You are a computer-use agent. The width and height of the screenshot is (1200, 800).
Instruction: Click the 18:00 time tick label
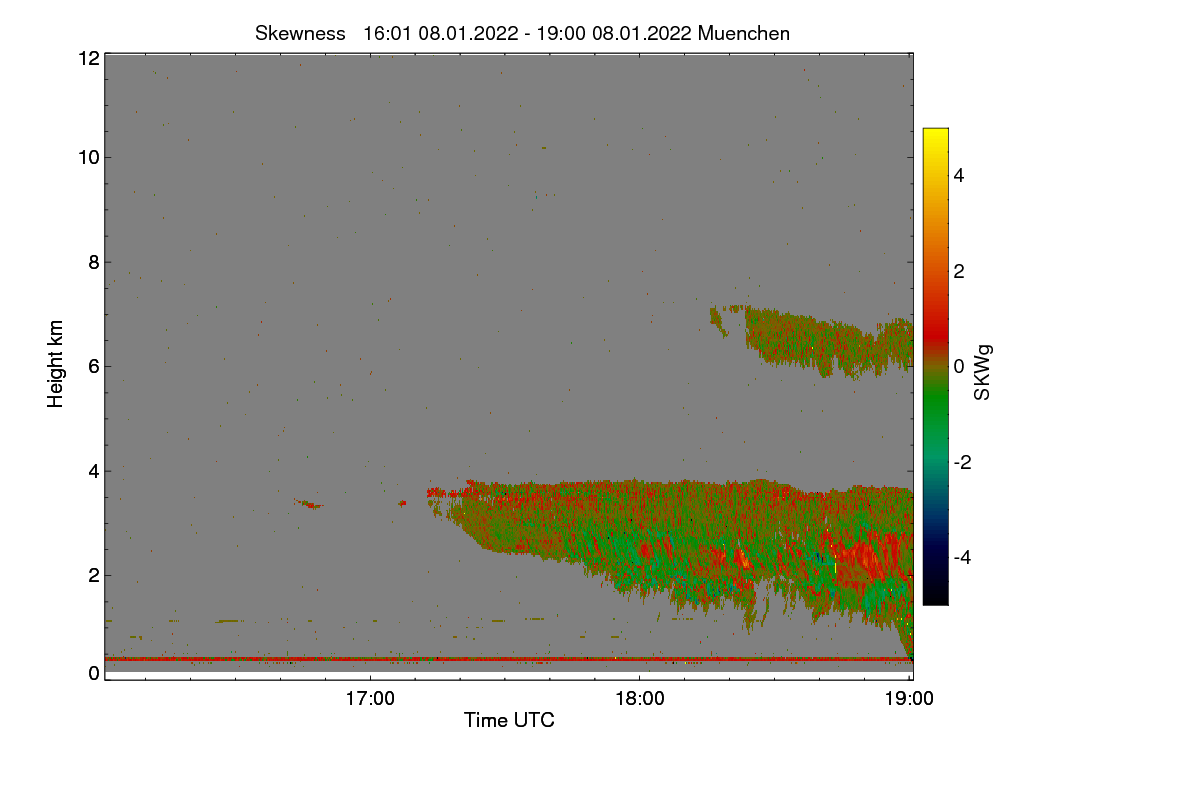[x=640, y=698]
